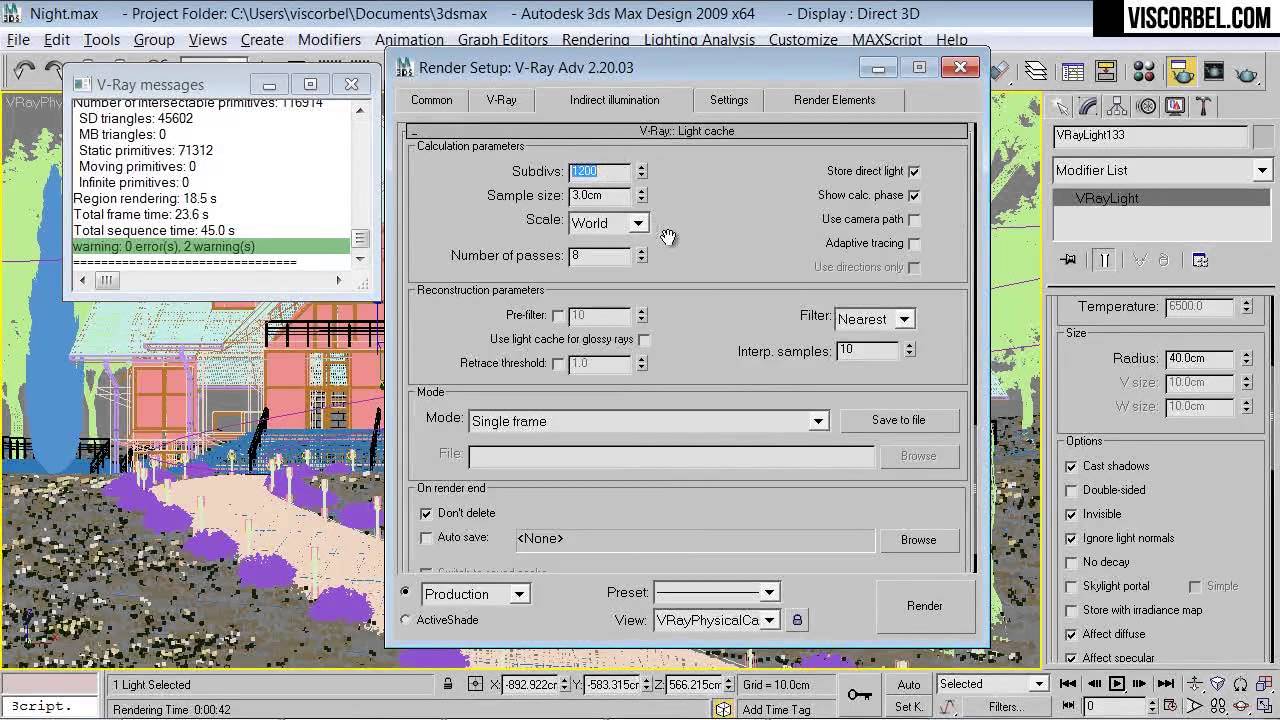Image resolution: width=1280 pixels, height=720 pixels.
Task: Switch to the Common tab
Action: (x=431, y=100)
